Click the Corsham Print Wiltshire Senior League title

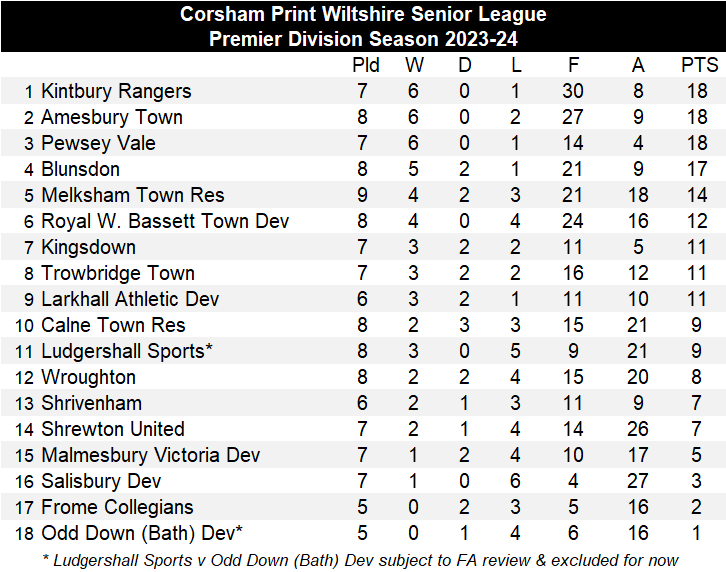(363, 15)
